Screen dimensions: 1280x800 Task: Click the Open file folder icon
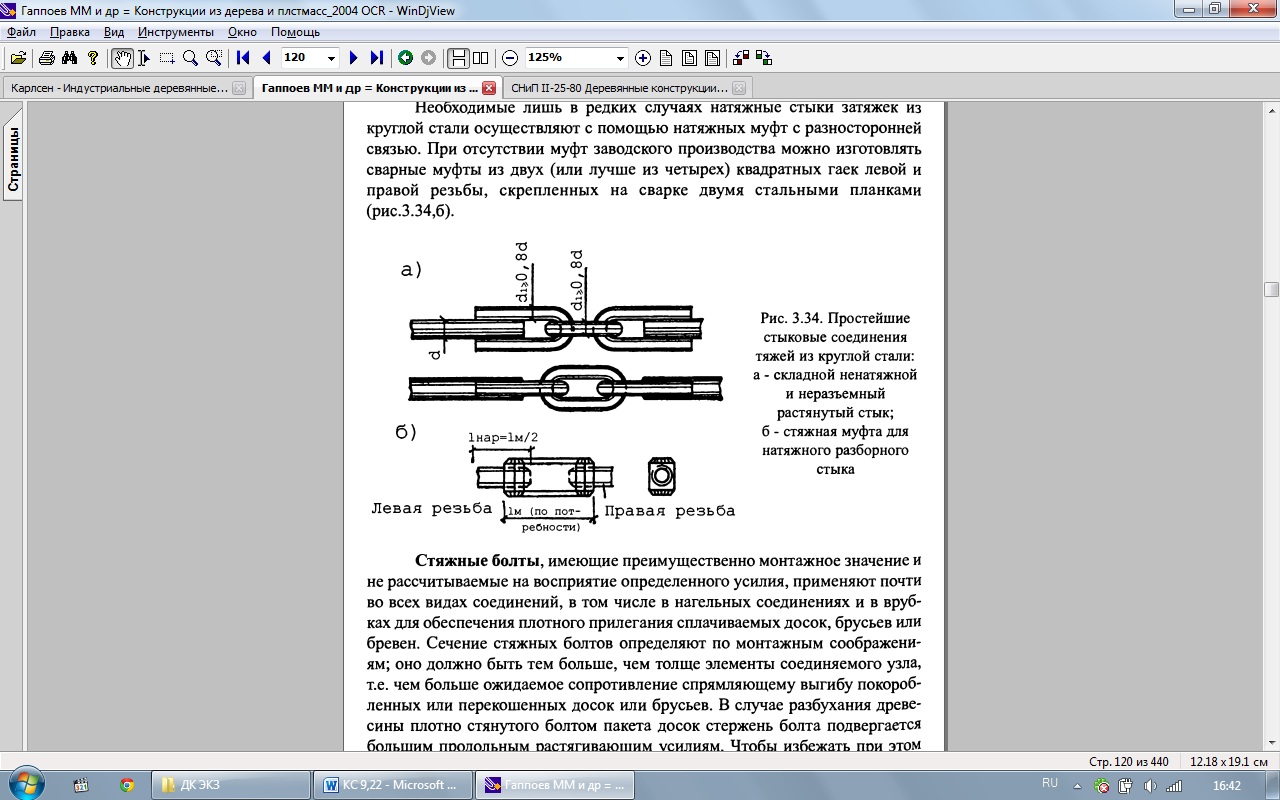coord(18,58)
